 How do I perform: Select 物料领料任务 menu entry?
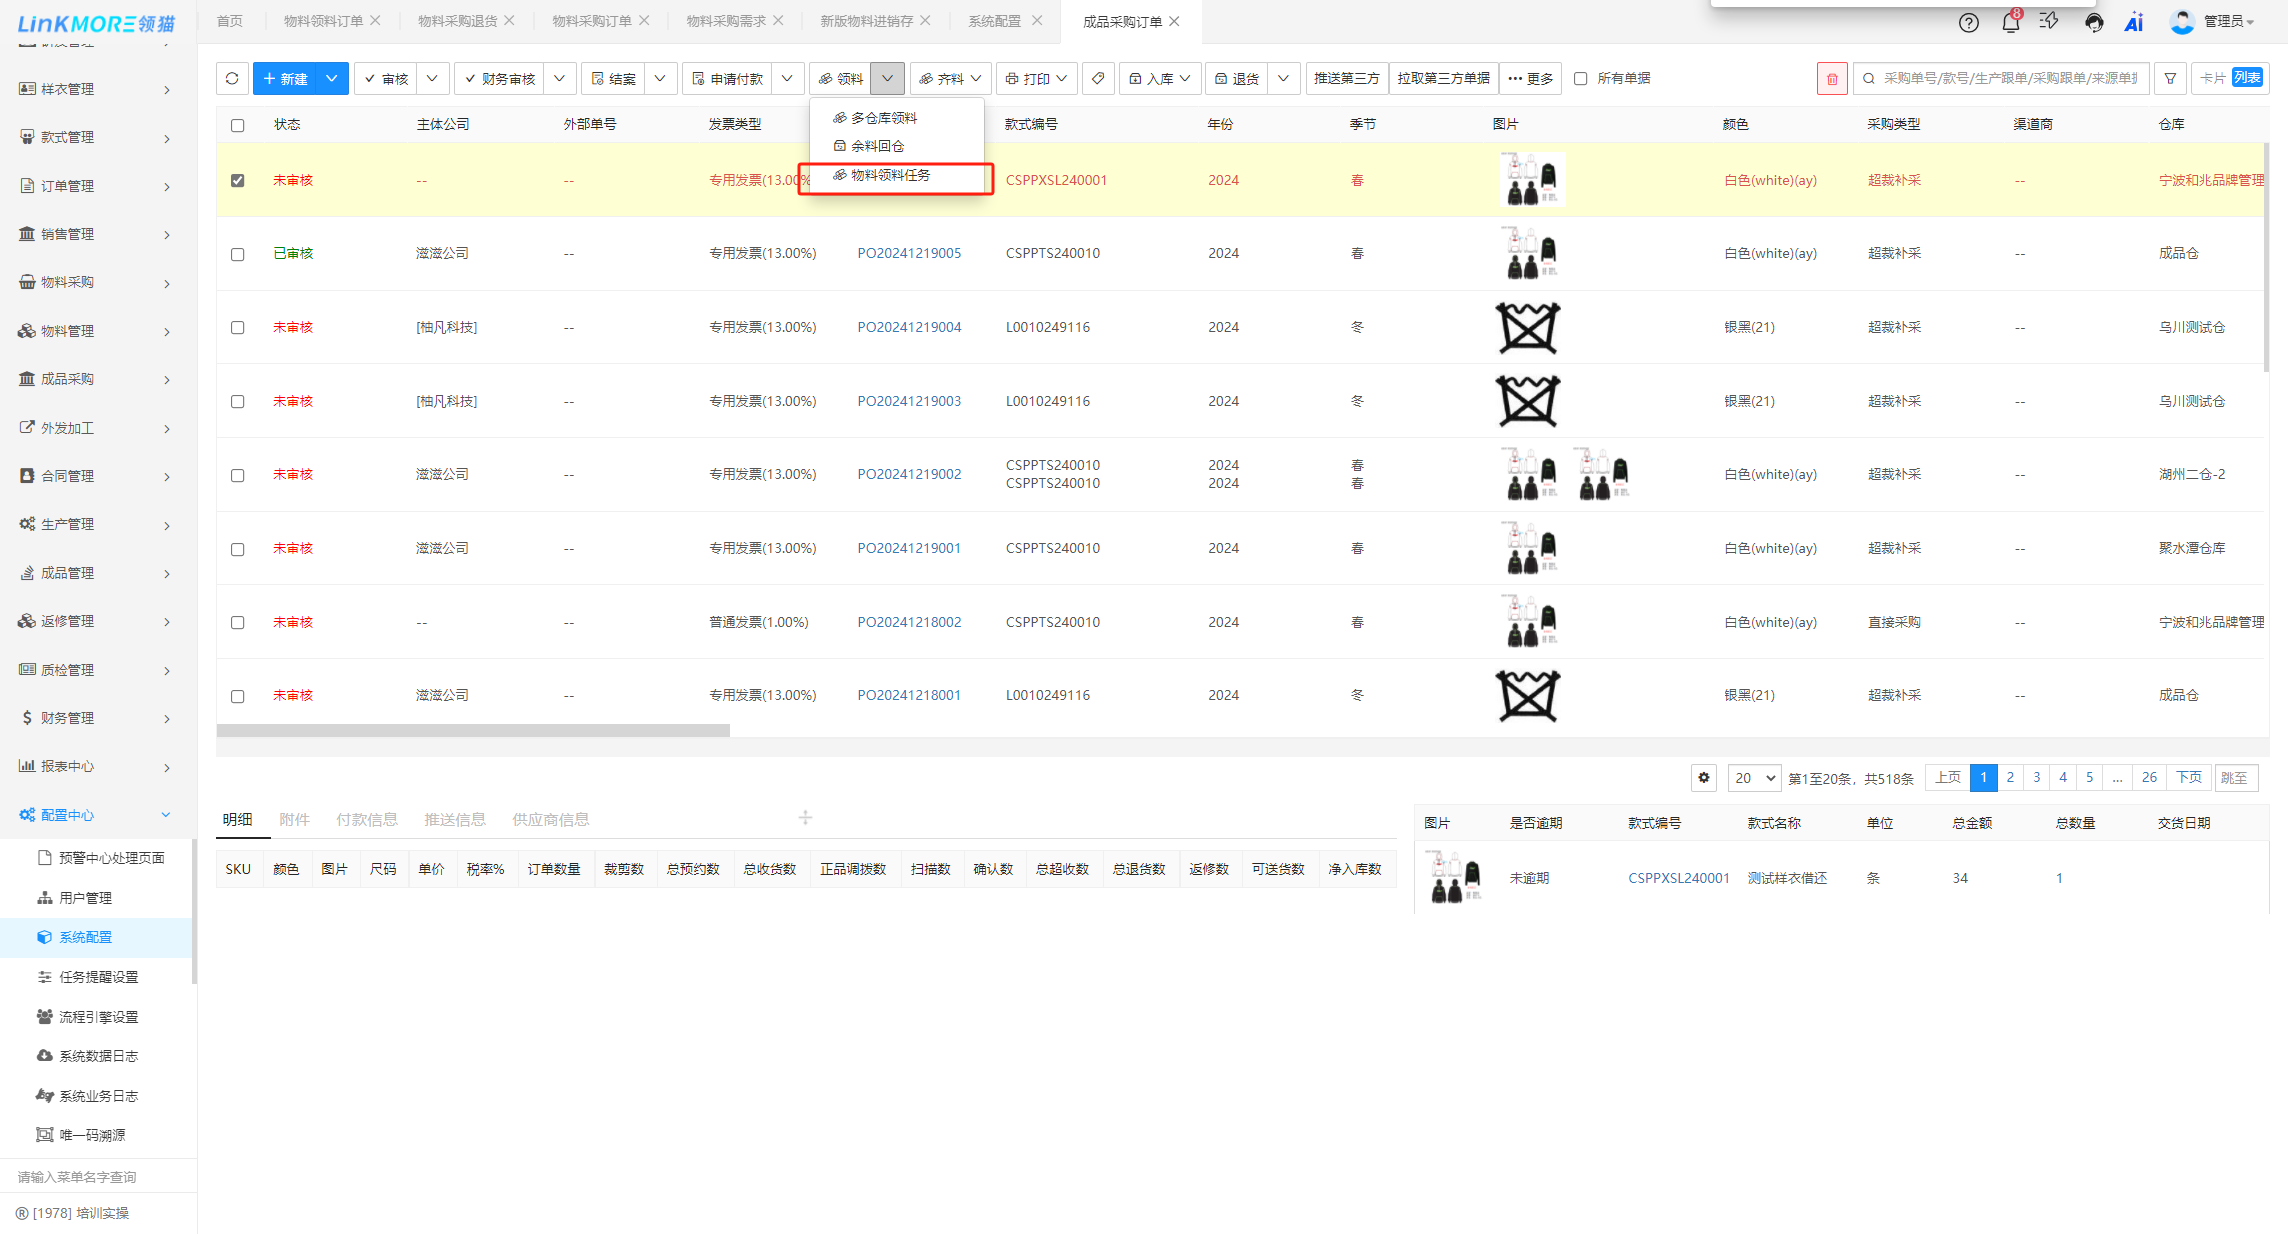point(890,175)
